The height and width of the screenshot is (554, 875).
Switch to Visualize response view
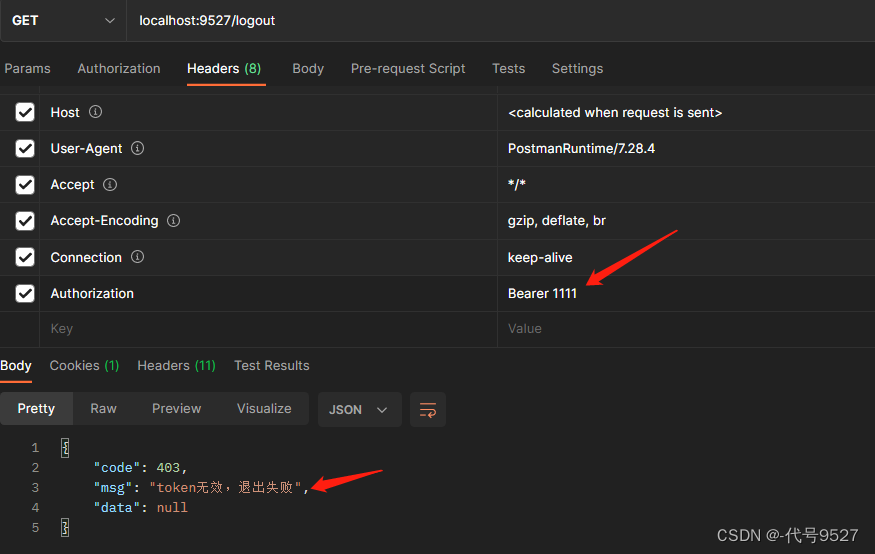click(x=264, y=408)
